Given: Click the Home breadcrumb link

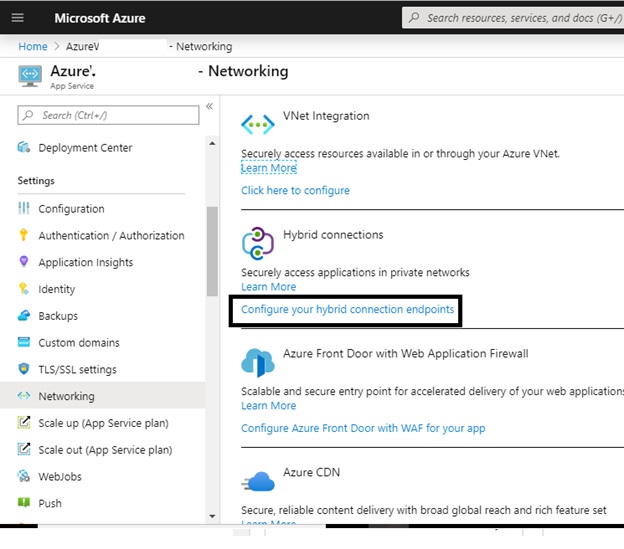Looking at the screenshot, I should click(33, 47).
